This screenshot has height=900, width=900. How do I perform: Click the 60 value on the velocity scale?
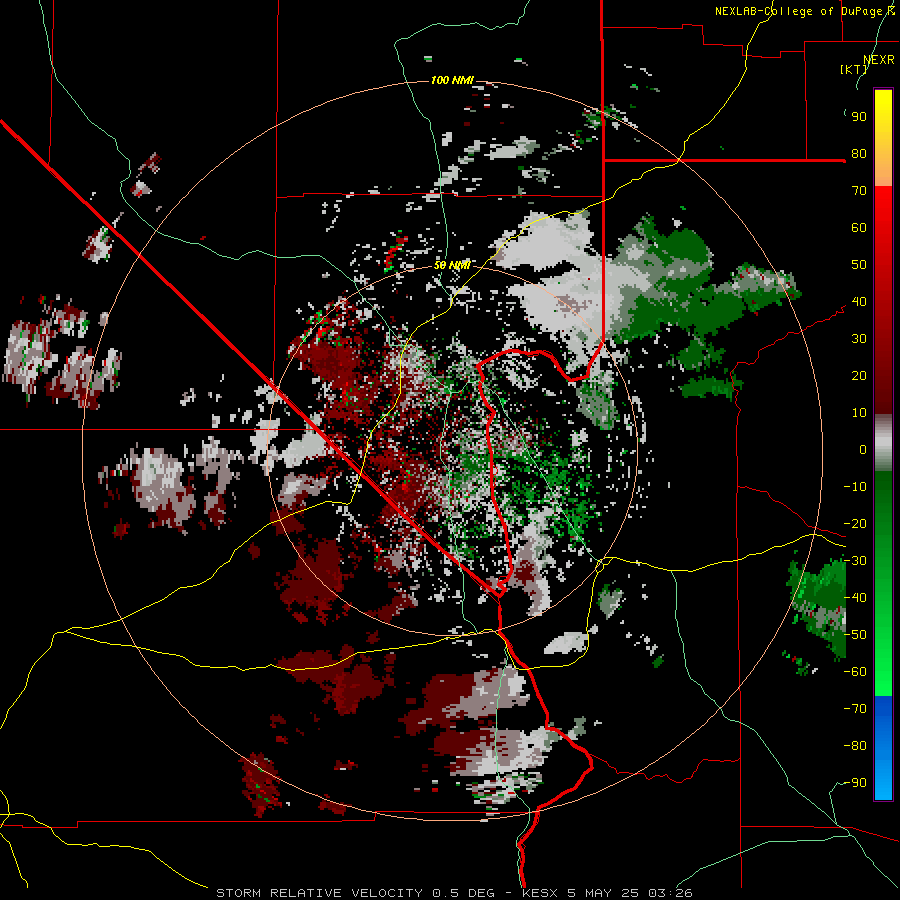pyautogui.click(x=859, y=228)
